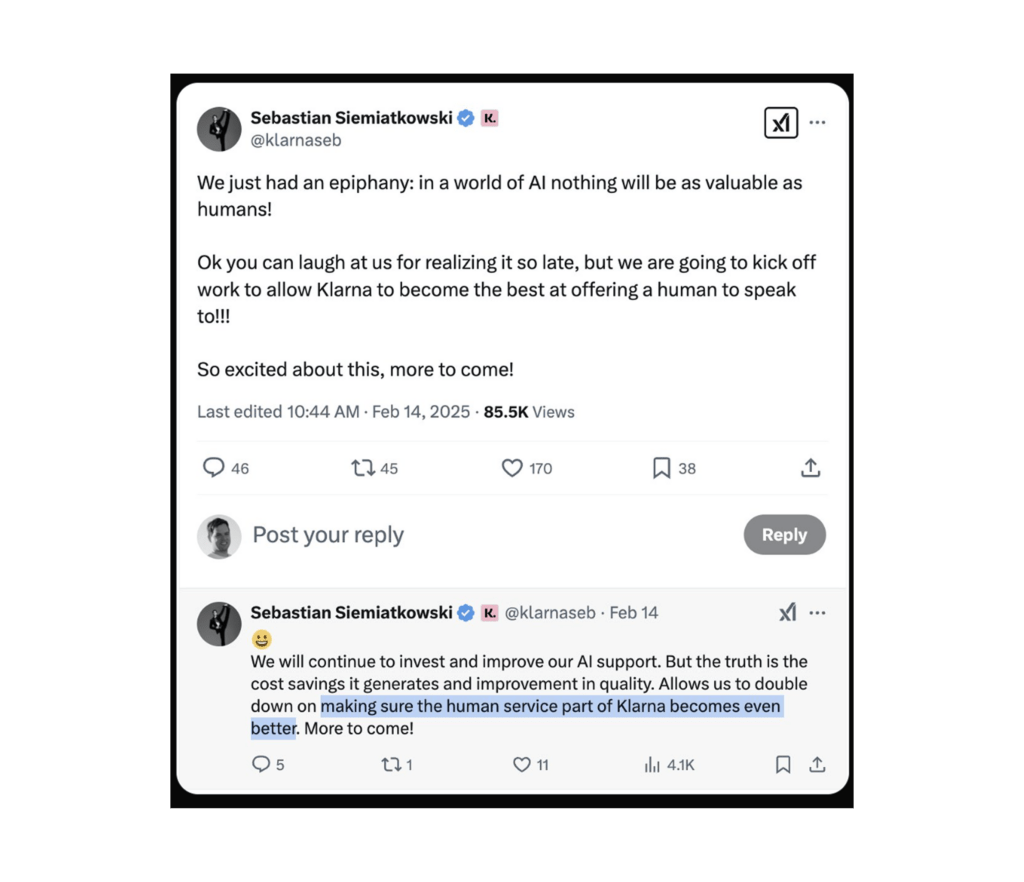Open replies via the reply bubble icon
This screenshot has width=1024, height=882.
(x=214, y=468)
